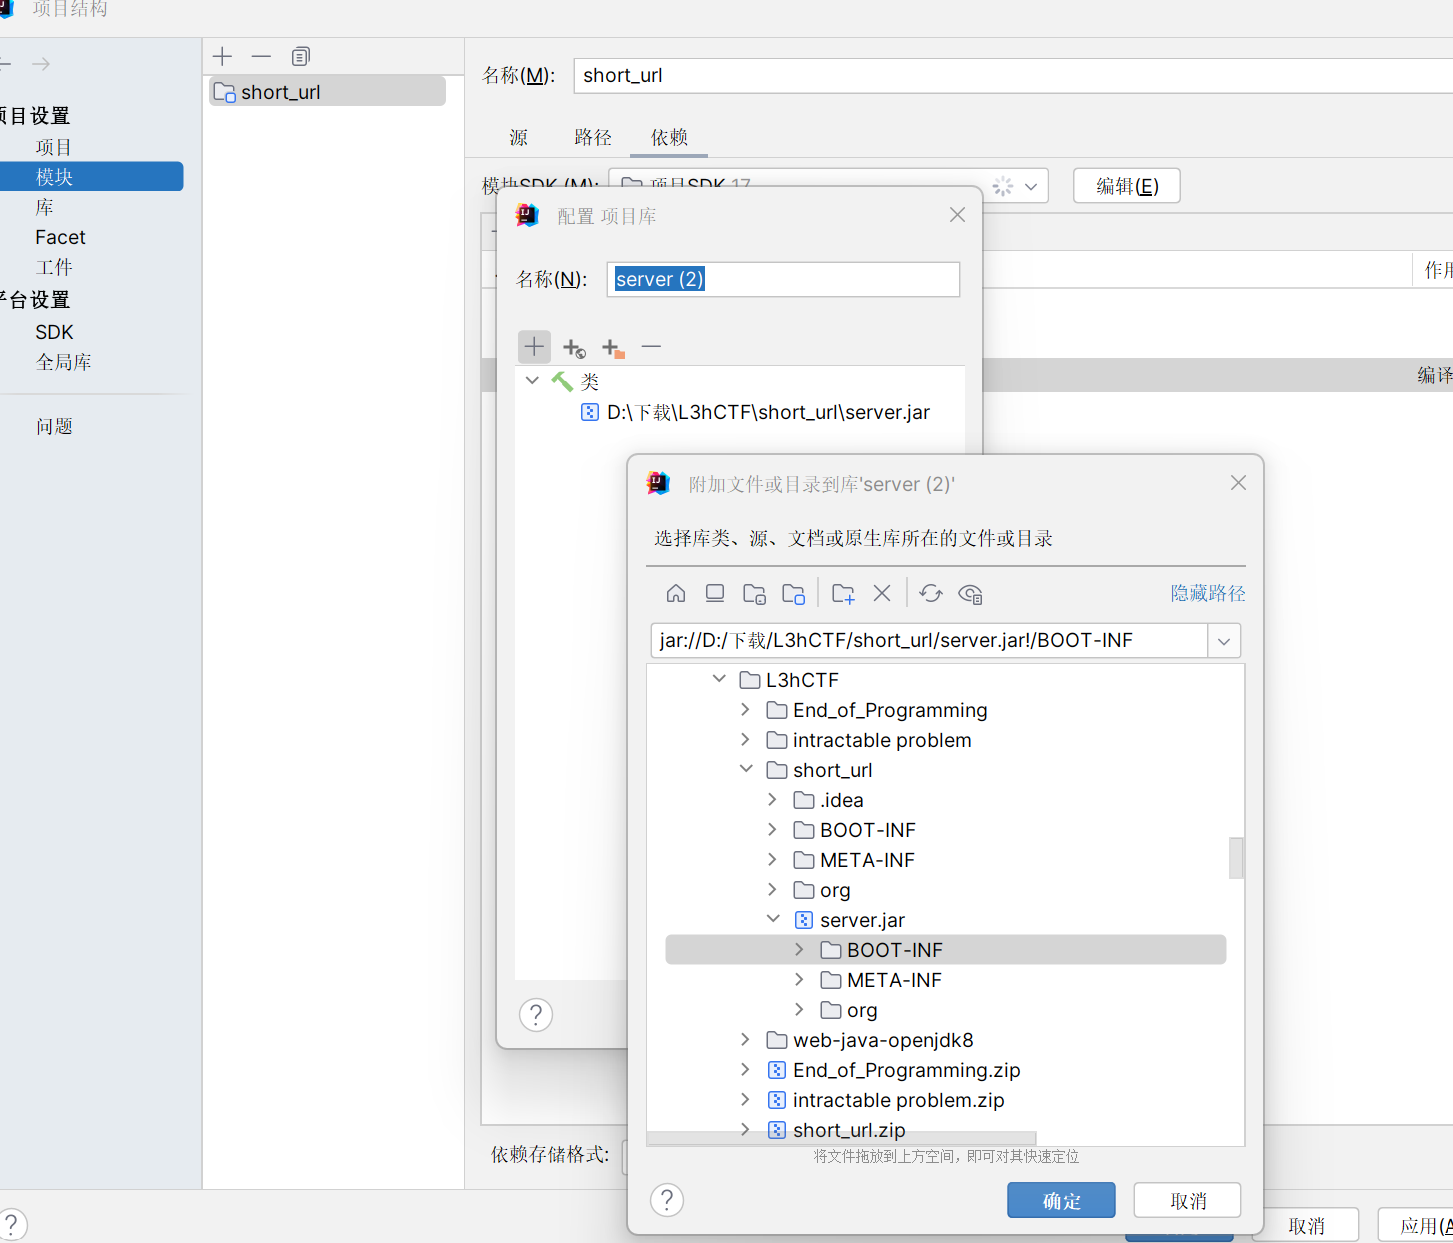Screen dimensions: 1453x1243
Task: Close the configure project library dialog
Action: point(957,215)
